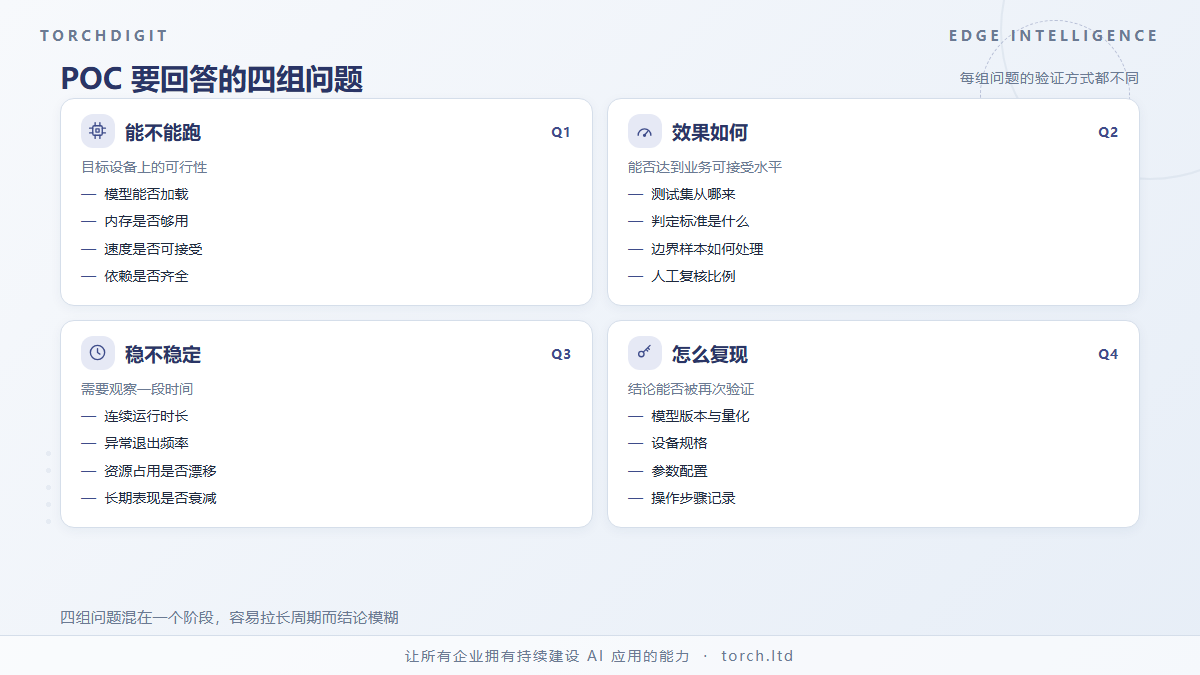
Task: Click the footer slogan 让所有企业拥有持续建设 AI 应用的能力
Action: 547,657
